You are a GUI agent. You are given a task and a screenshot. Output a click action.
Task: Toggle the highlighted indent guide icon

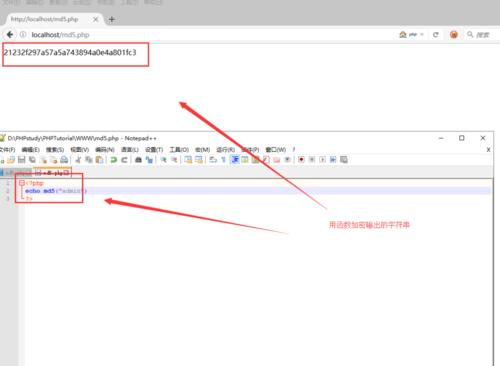point(235,160)
